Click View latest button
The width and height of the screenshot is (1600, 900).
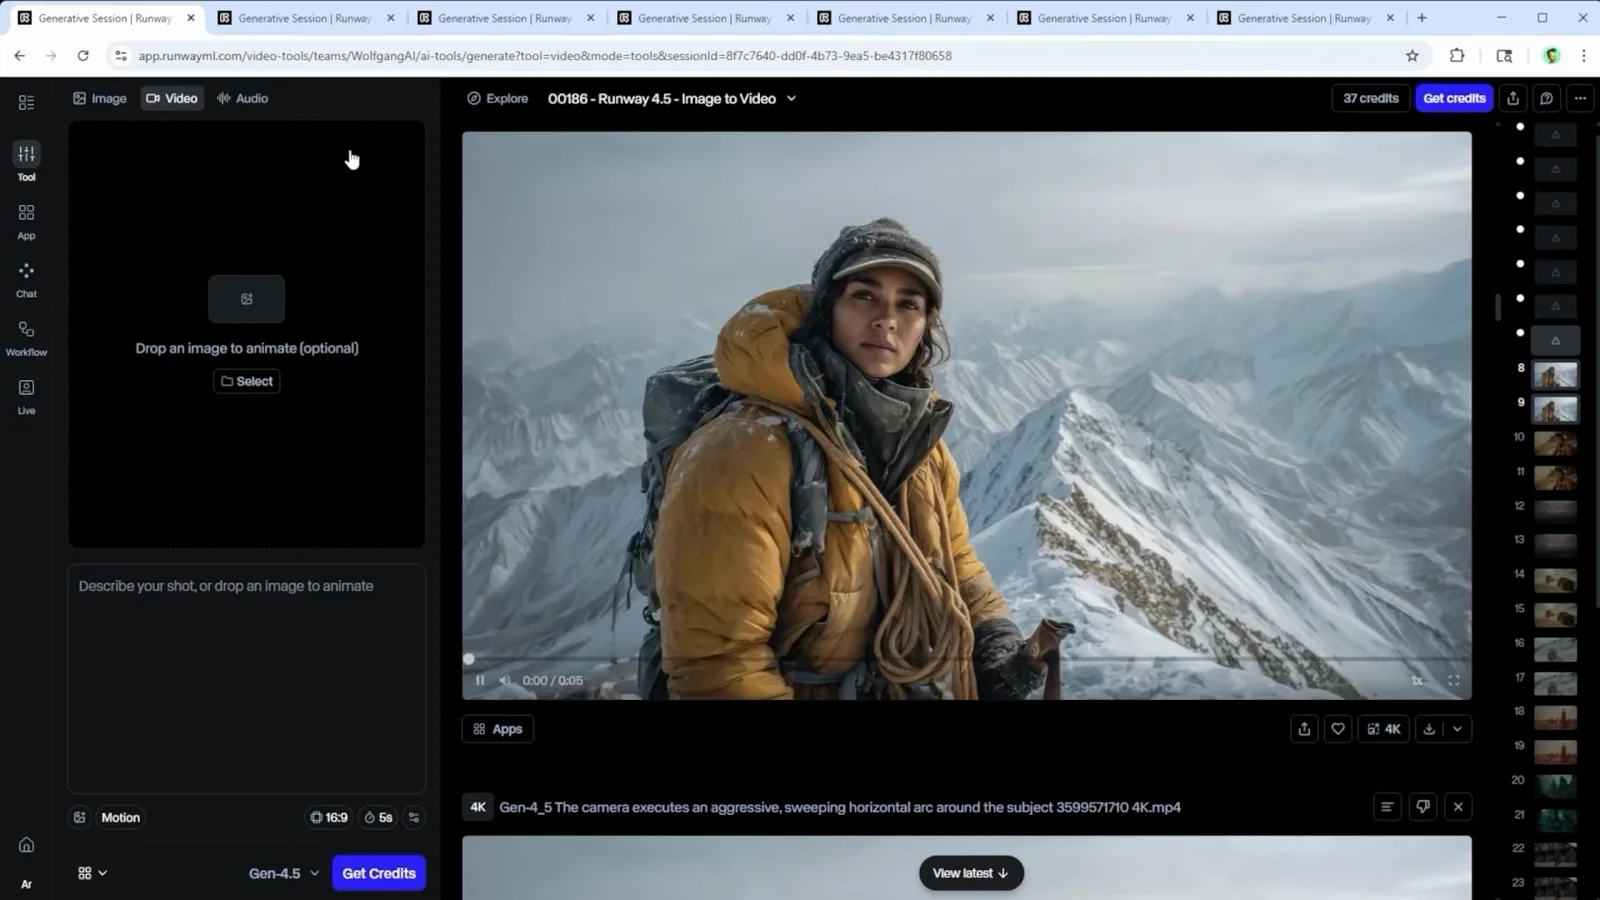pos(971,873)
